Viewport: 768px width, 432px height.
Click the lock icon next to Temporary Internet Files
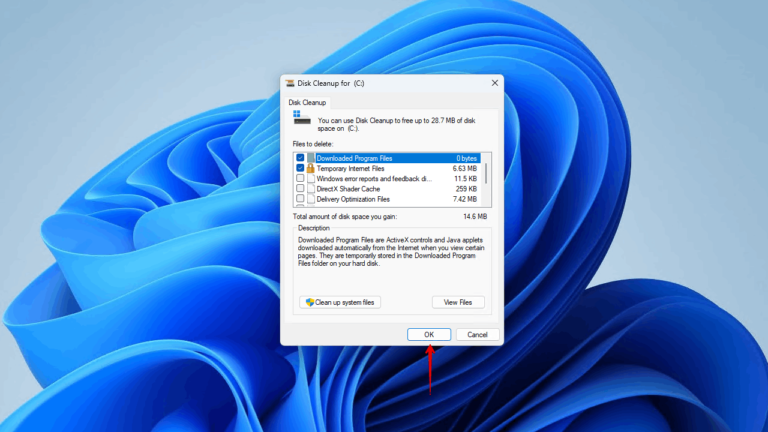[311, 169]
